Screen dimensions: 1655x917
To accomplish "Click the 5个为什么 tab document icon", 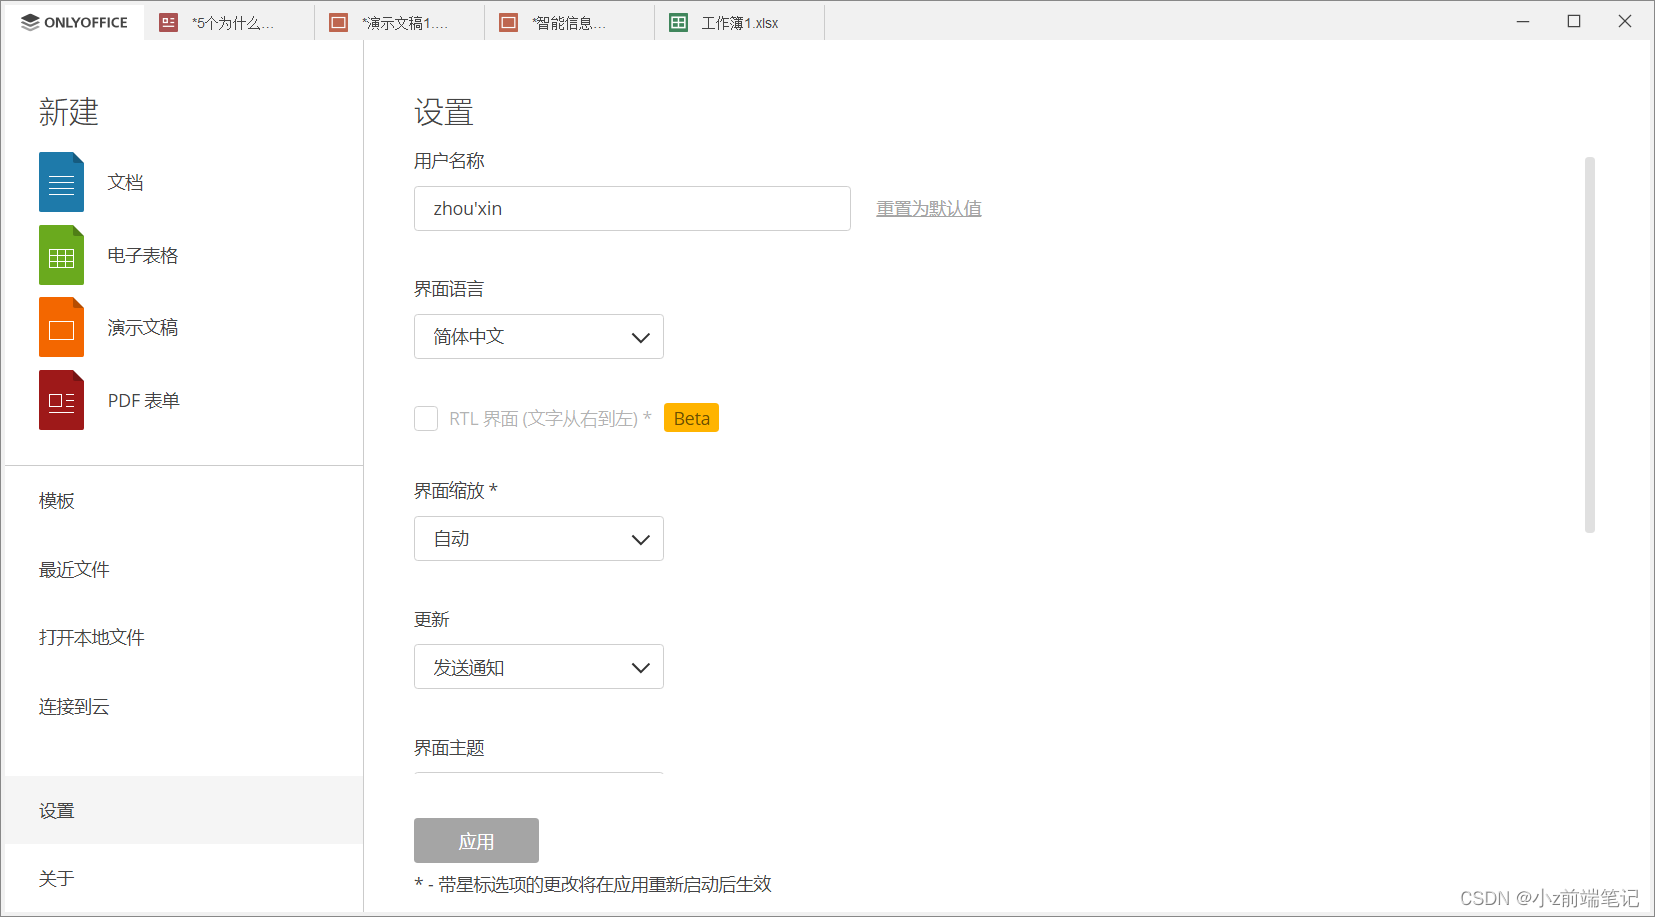I will (169, 22).
